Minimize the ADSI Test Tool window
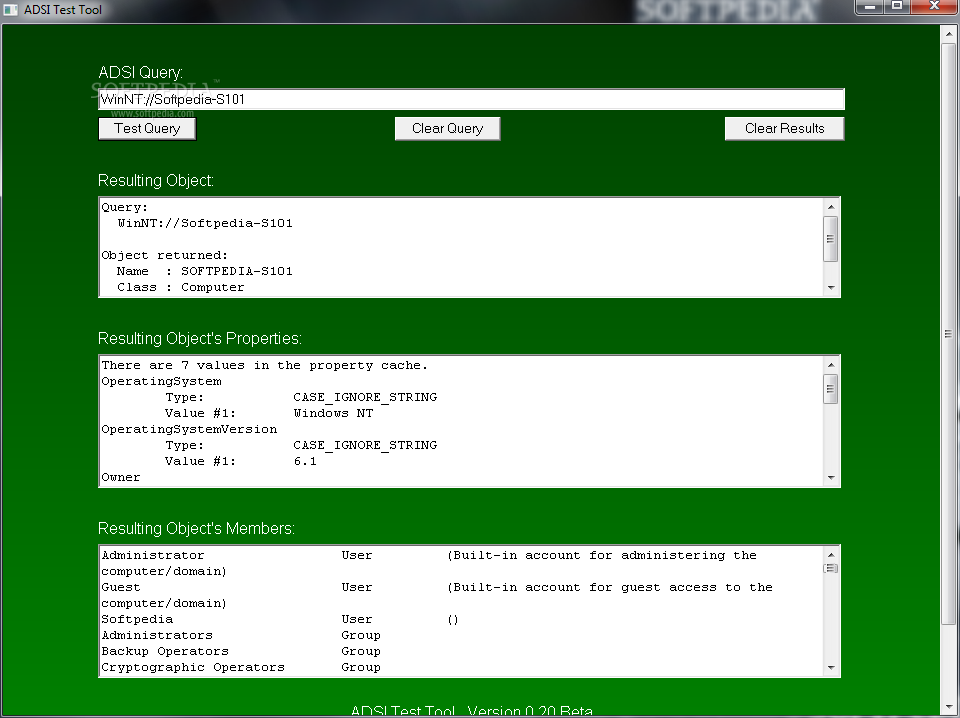 click(x=869, y=7)
